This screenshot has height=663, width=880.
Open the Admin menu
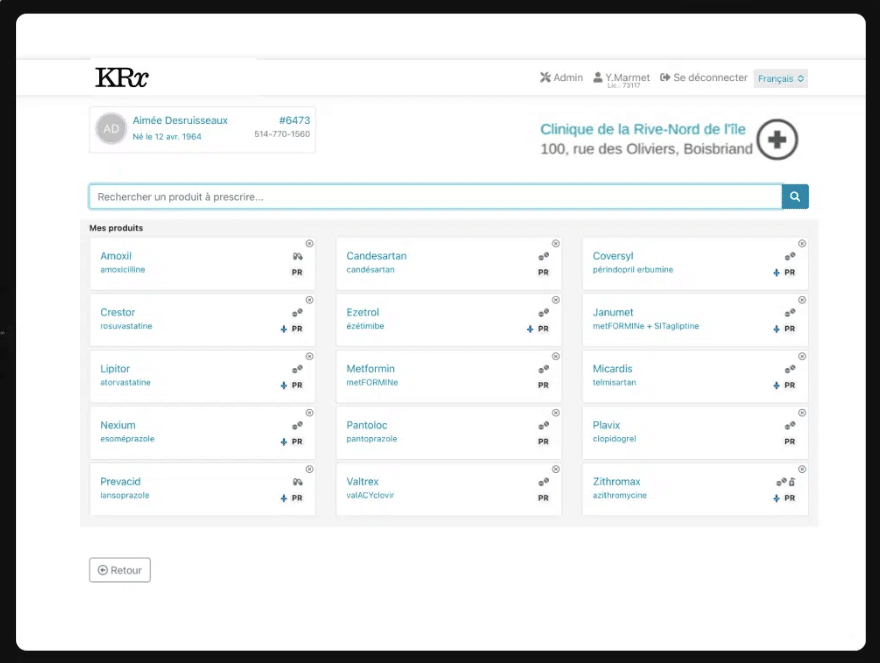[x=561, y=78]
